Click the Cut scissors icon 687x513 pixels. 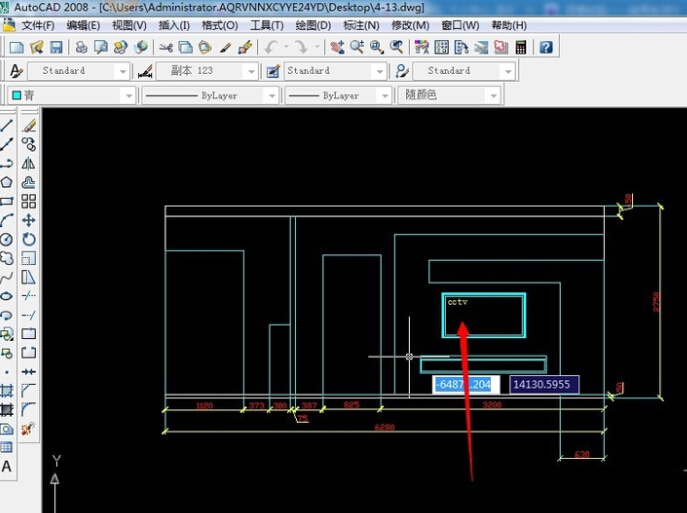coord(166,47)
